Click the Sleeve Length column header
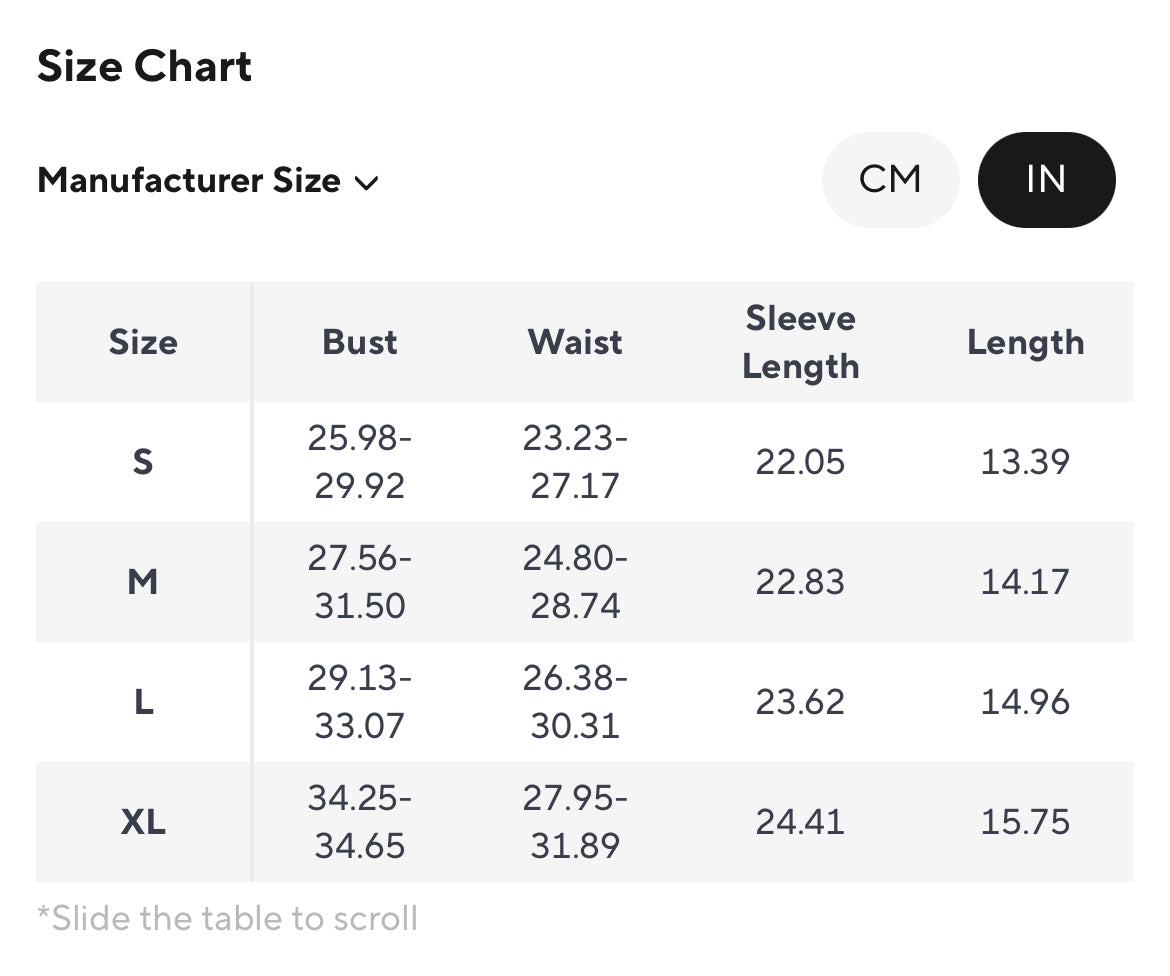 click(800, 342)
